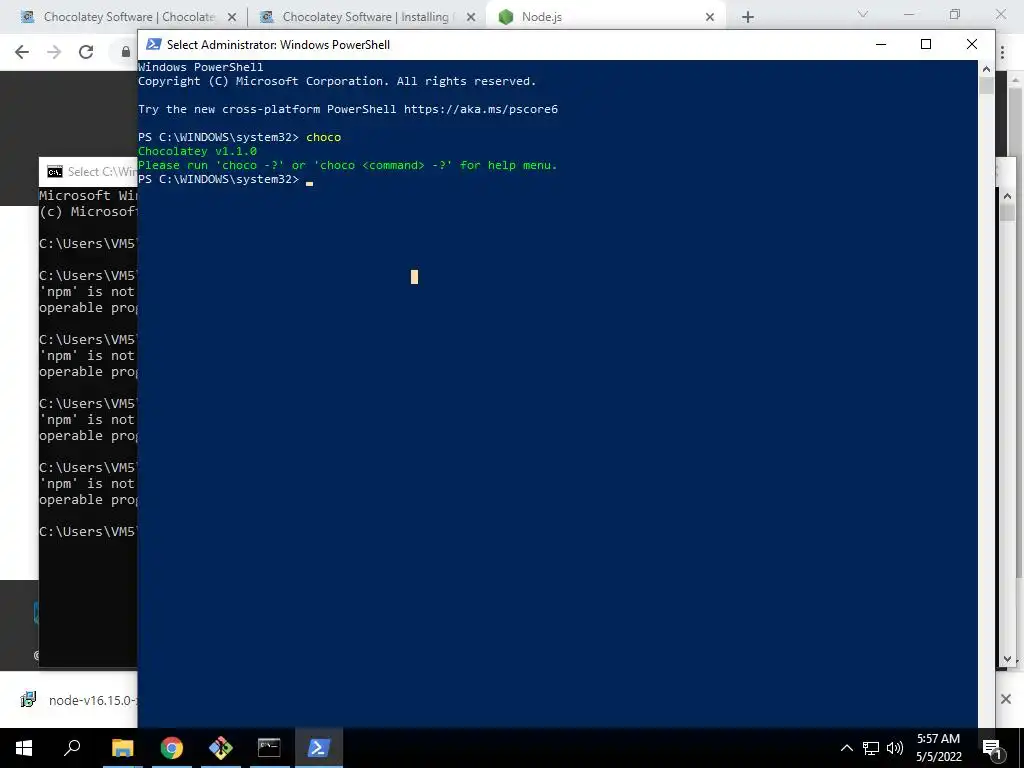The width and height of the screenshot is (1024, 768).
Task: Click the PowerShell taskbar icon
Action: click(319, 748)
